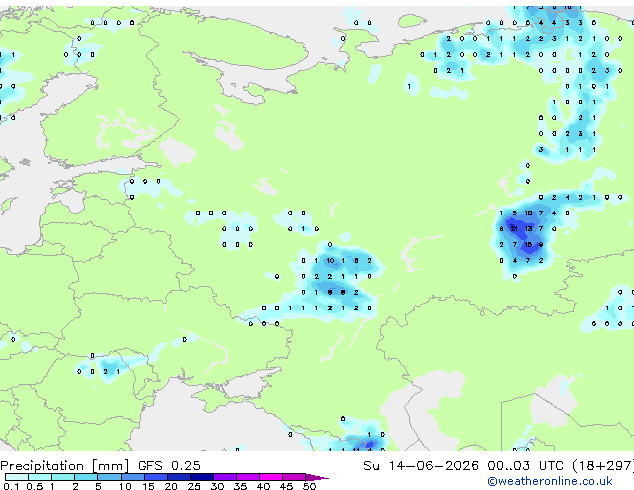Click the 45–50 mm legend swatch

pyautogui.click(x=294, y=477)
